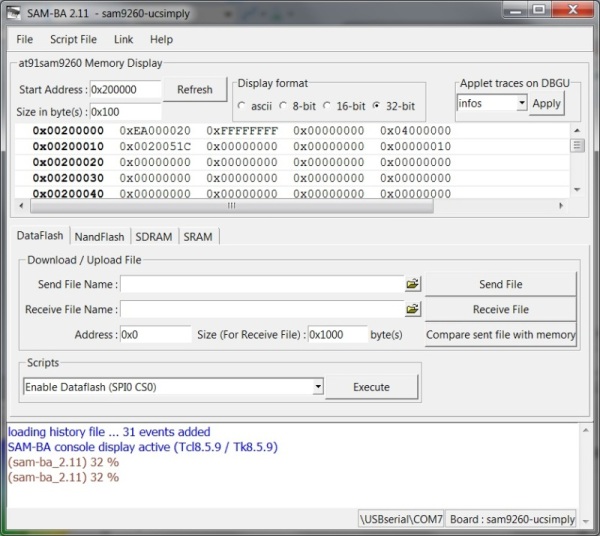The image size is (600, 536).
Task: Select the 8-bit display format
Action: (x=283, y=106)
